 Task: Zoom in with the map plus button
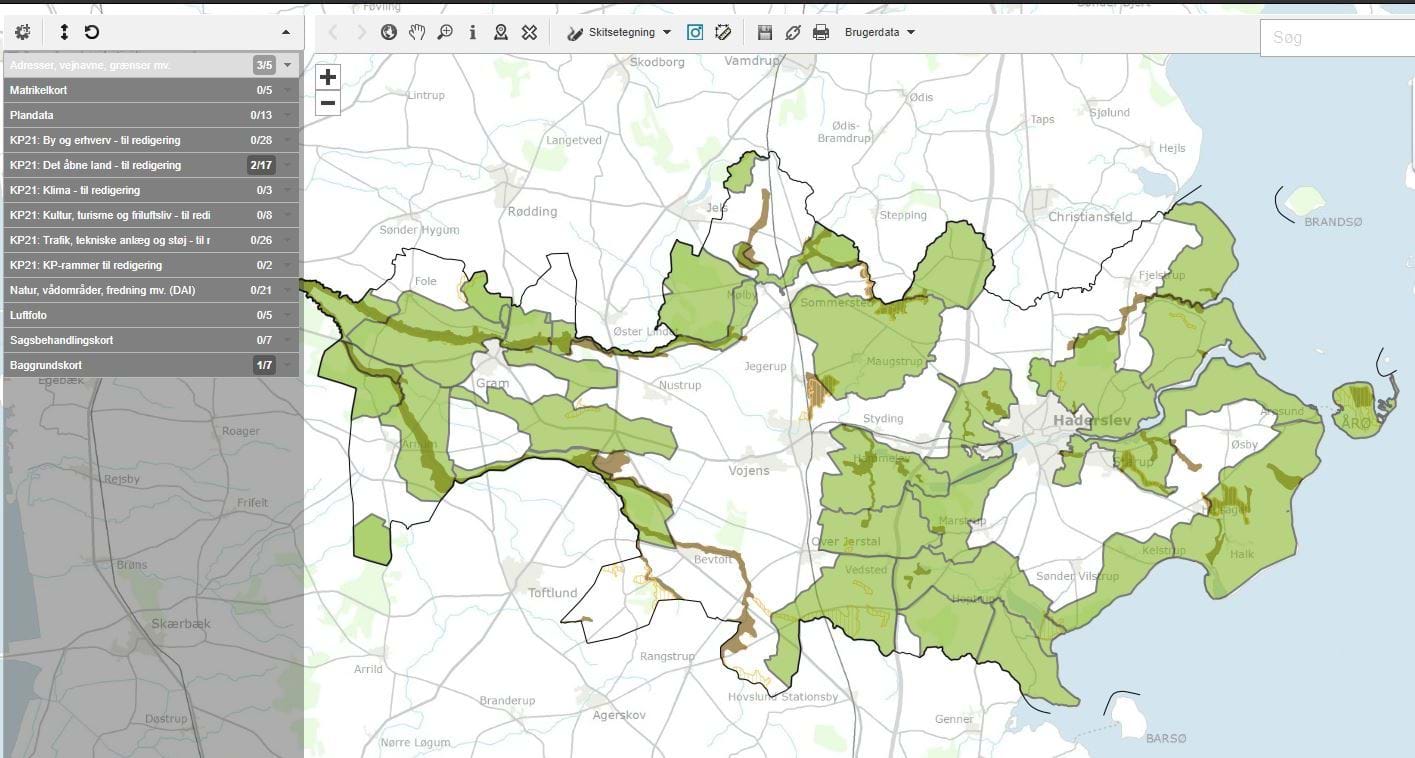tap(328, 77)
